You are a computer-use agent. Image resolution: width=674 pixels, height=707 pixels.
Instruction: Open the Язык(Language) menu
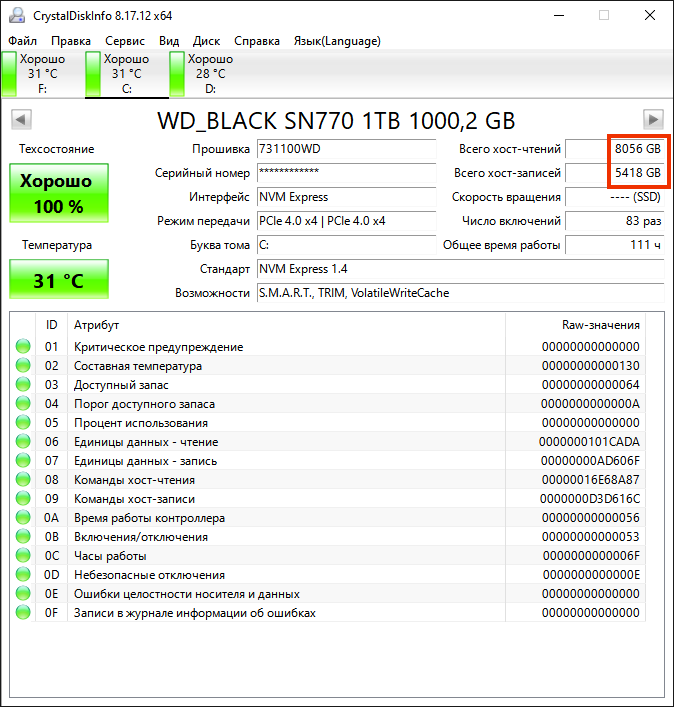click(x=337, y=41)
